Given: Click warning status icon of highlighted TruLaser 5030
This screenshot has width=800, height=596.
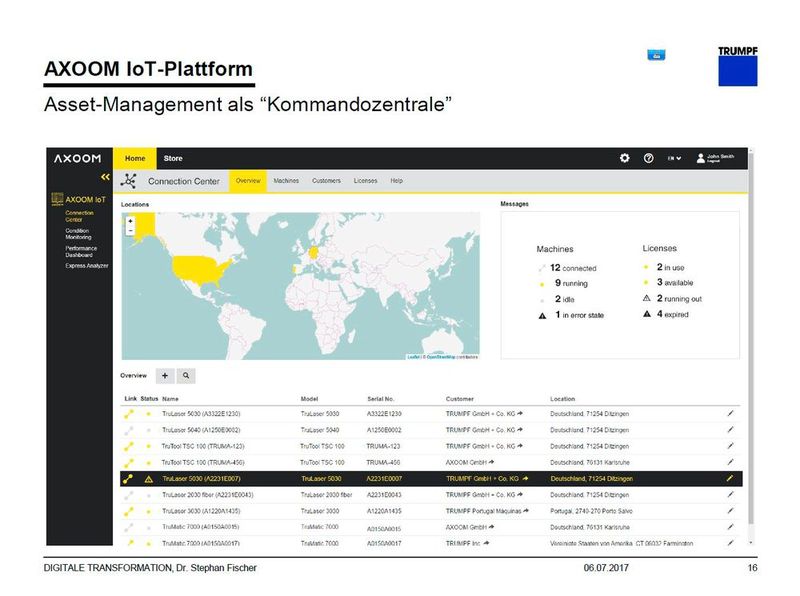Looking at the screenshot, I should pos(148,479).
